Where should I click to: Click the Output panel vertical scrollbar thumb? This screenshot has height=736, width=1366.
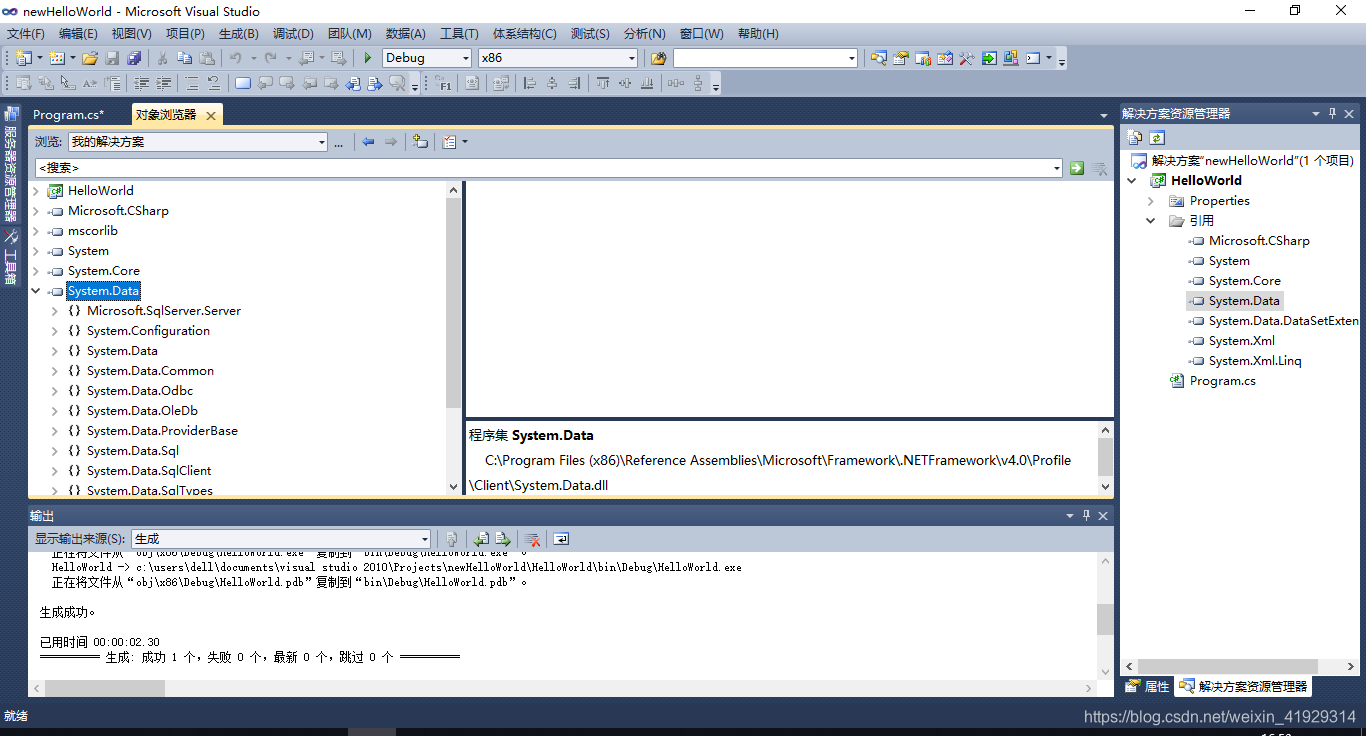tap(1105, 619)
